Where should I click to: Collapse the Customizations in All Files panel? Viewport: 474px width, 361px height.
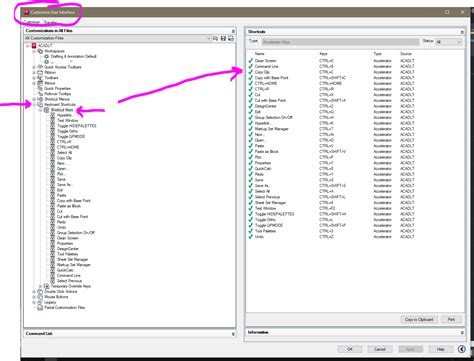point(233,31)
